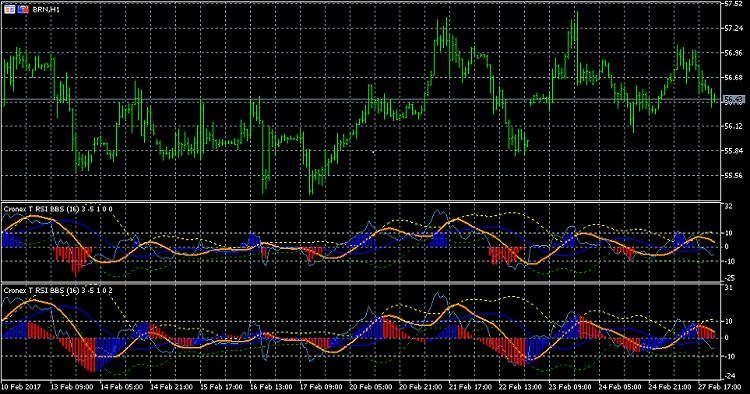Viewport: 750px width, 394px height.
Task: Click the 56.68 price scale value
Action: [733, 77]
